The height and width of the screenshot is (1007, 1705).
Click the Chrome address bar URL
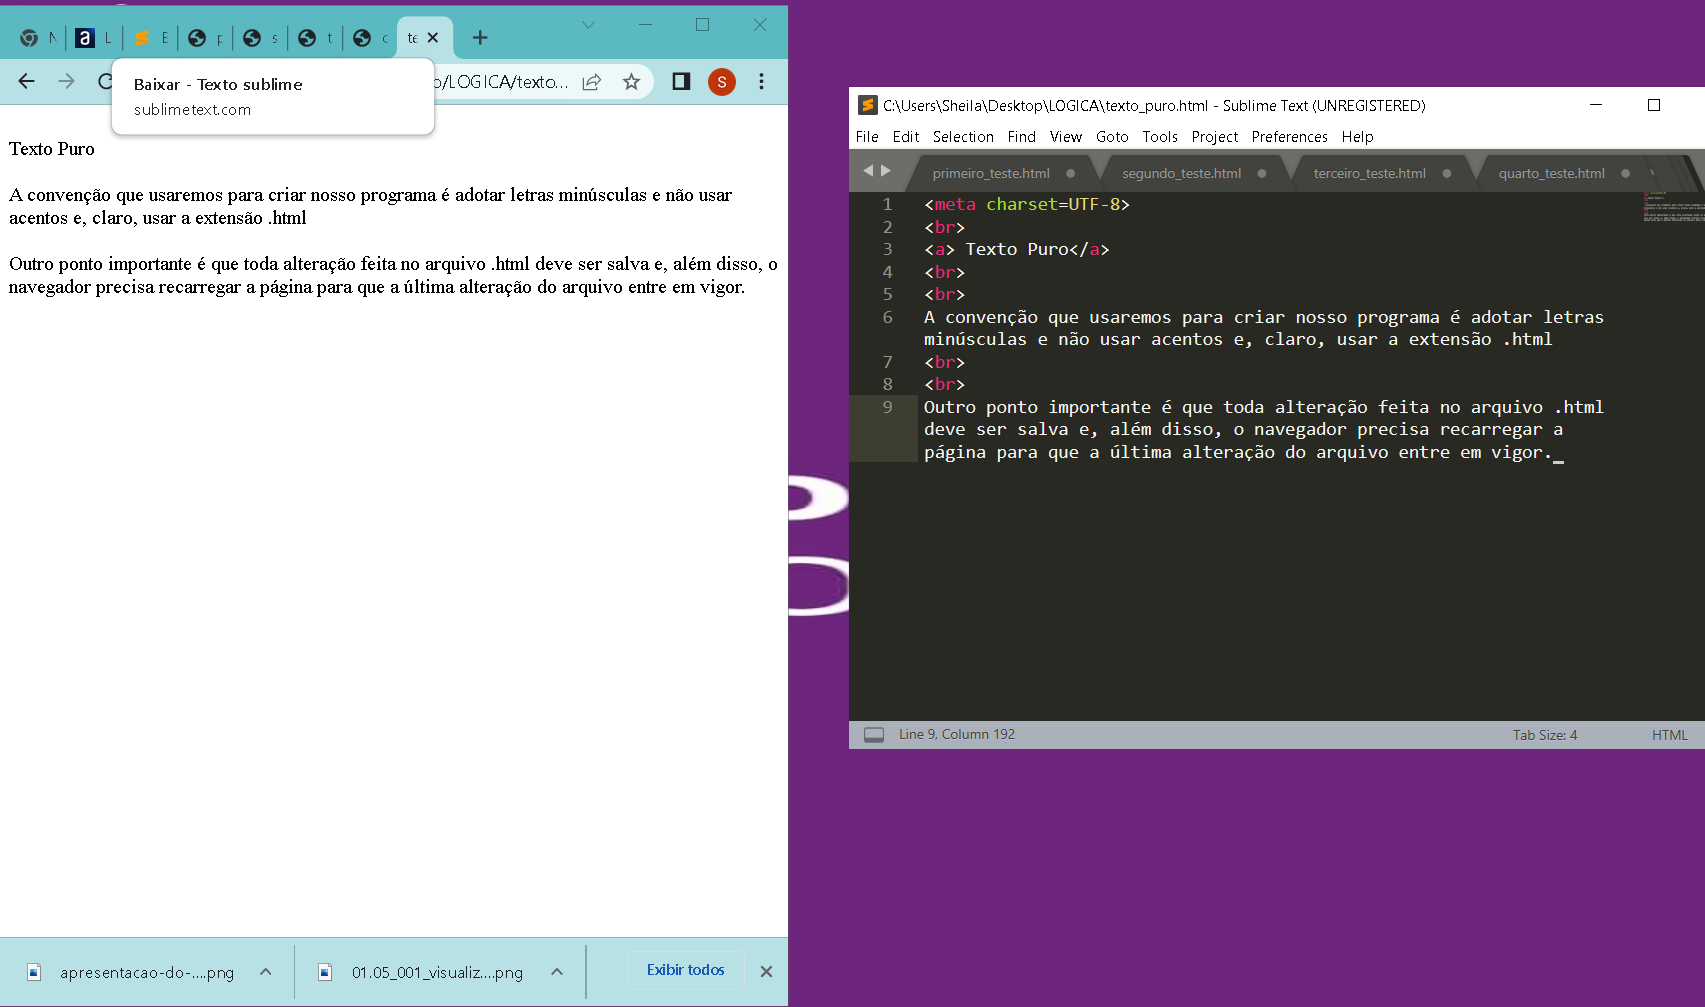503,82
